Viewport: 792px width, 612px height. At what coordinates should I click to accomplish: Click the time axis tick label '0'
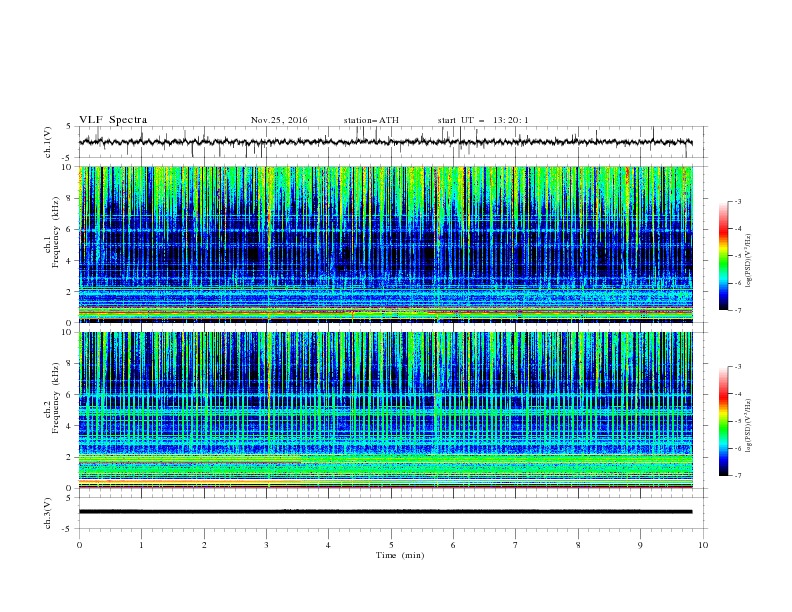coord(79,545)
